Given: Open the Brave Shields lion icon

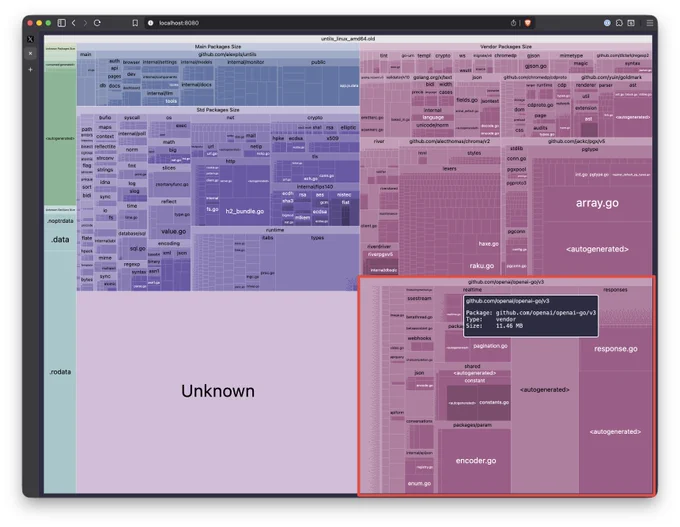Looking at the screenshot, I should pyautogui.click(x=527, y=23).
